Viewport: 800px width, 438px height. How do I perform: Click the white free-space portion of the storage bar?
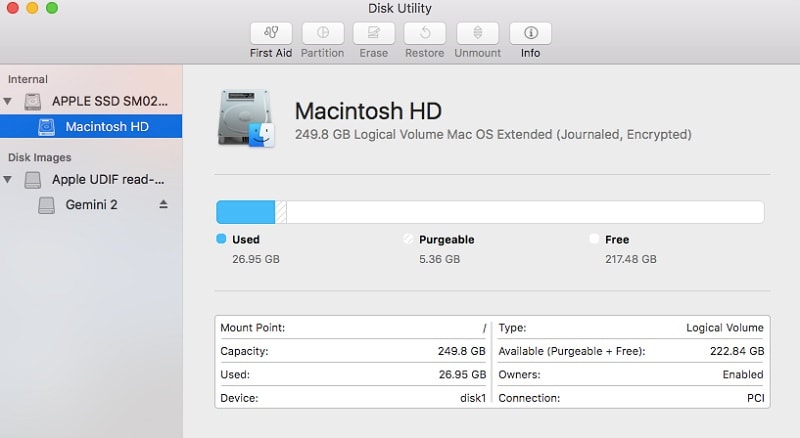[x=525, y=212]
